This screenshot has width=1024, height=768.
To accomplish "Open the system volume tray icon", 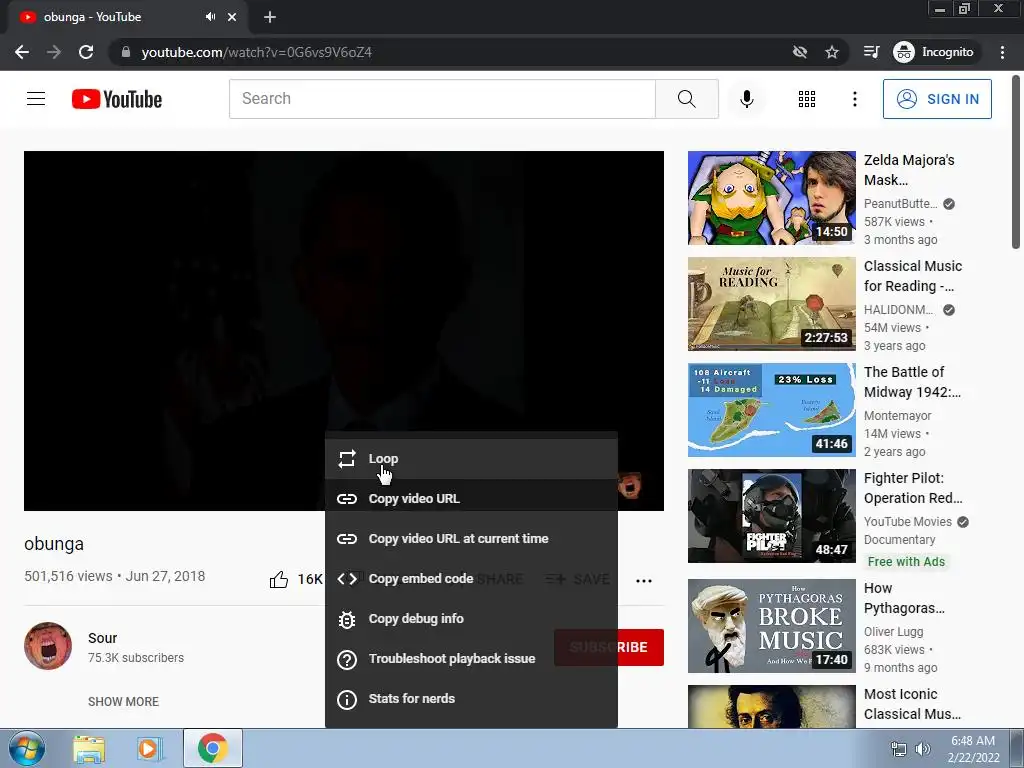I will click(923, 749).
